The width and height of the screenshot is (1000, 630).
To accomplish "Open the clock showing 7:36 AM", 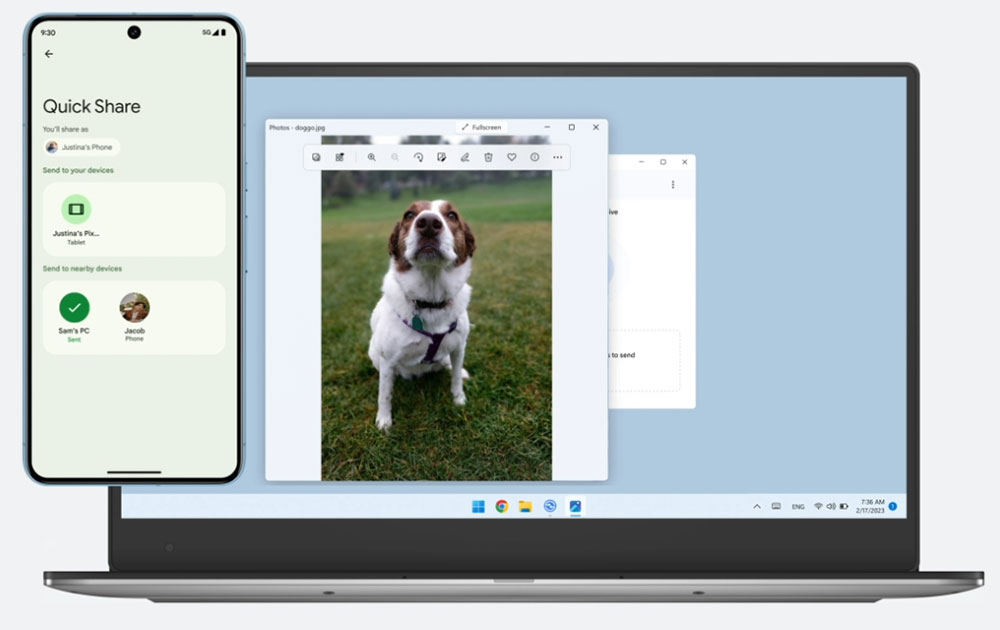I will 871,506.
